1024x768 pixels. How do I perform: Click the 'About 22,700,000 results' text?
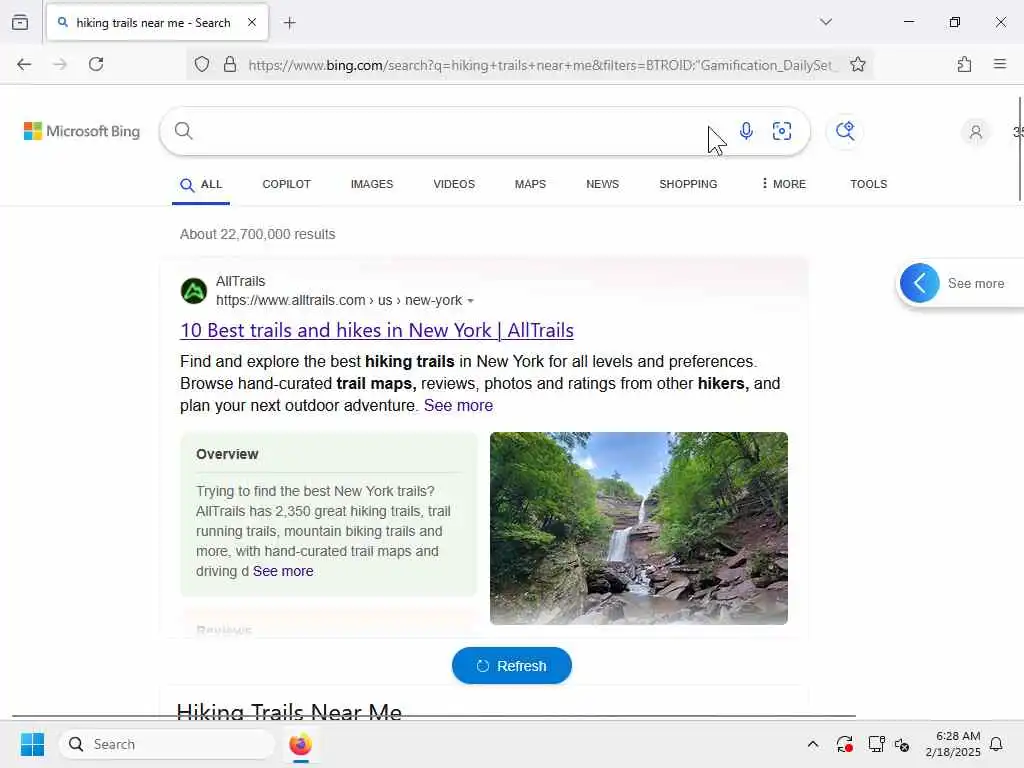(x=257, y=234)
